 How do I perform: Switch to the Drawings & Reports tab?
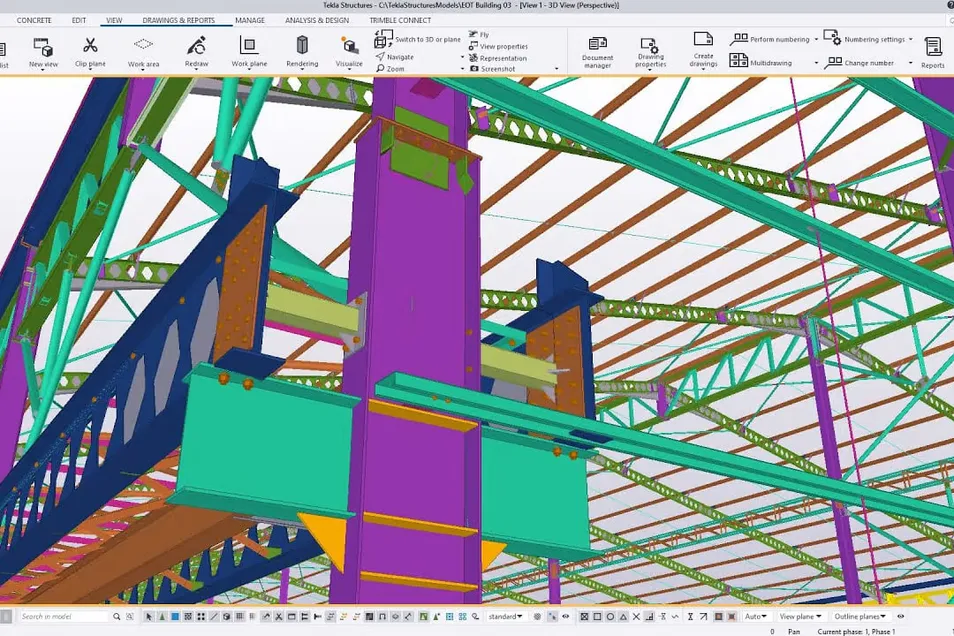178,20
